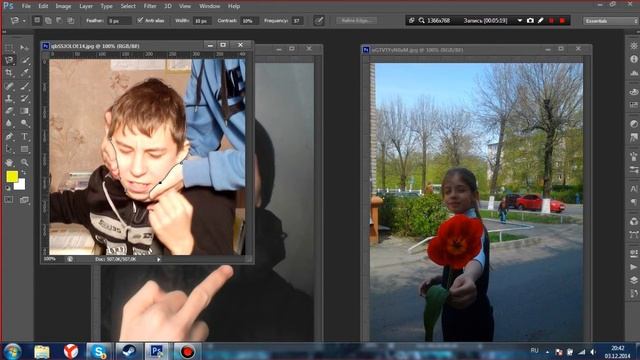Select the Eraser tool

click(9, 111)
